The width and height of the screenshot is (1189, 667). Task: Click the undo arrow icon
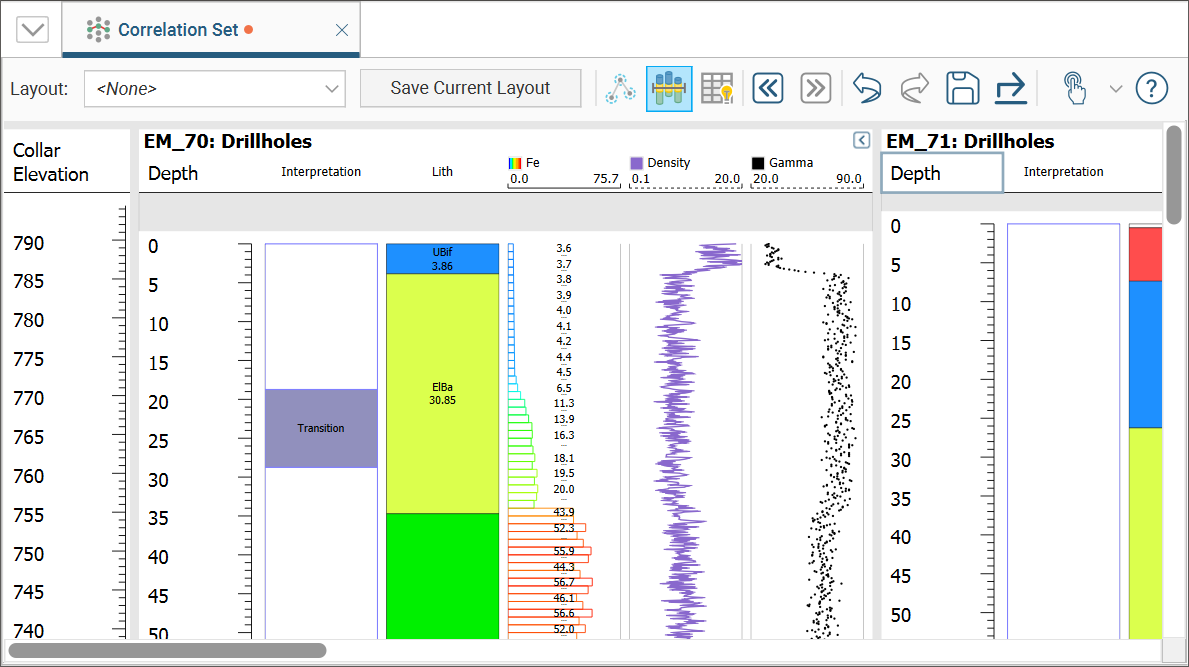coord(866,88)
